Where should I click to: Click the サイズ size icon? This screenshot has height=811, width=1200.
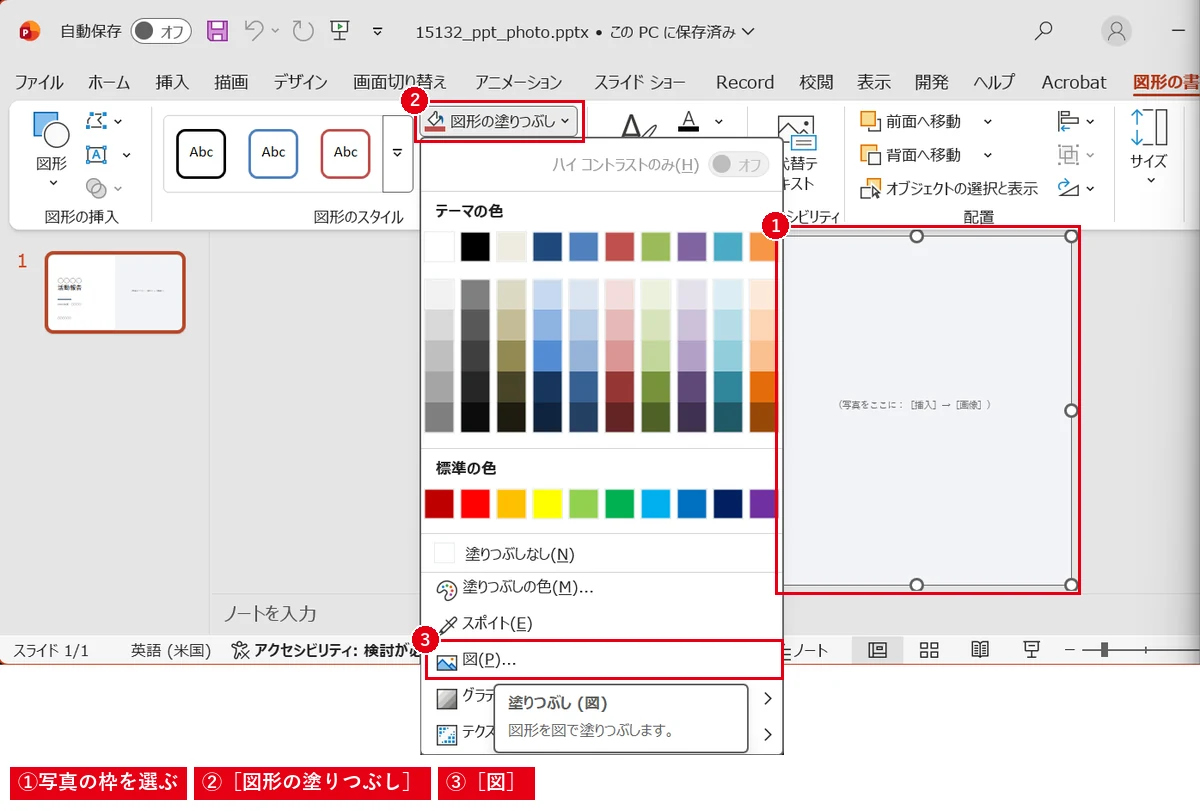point(1149,128)
